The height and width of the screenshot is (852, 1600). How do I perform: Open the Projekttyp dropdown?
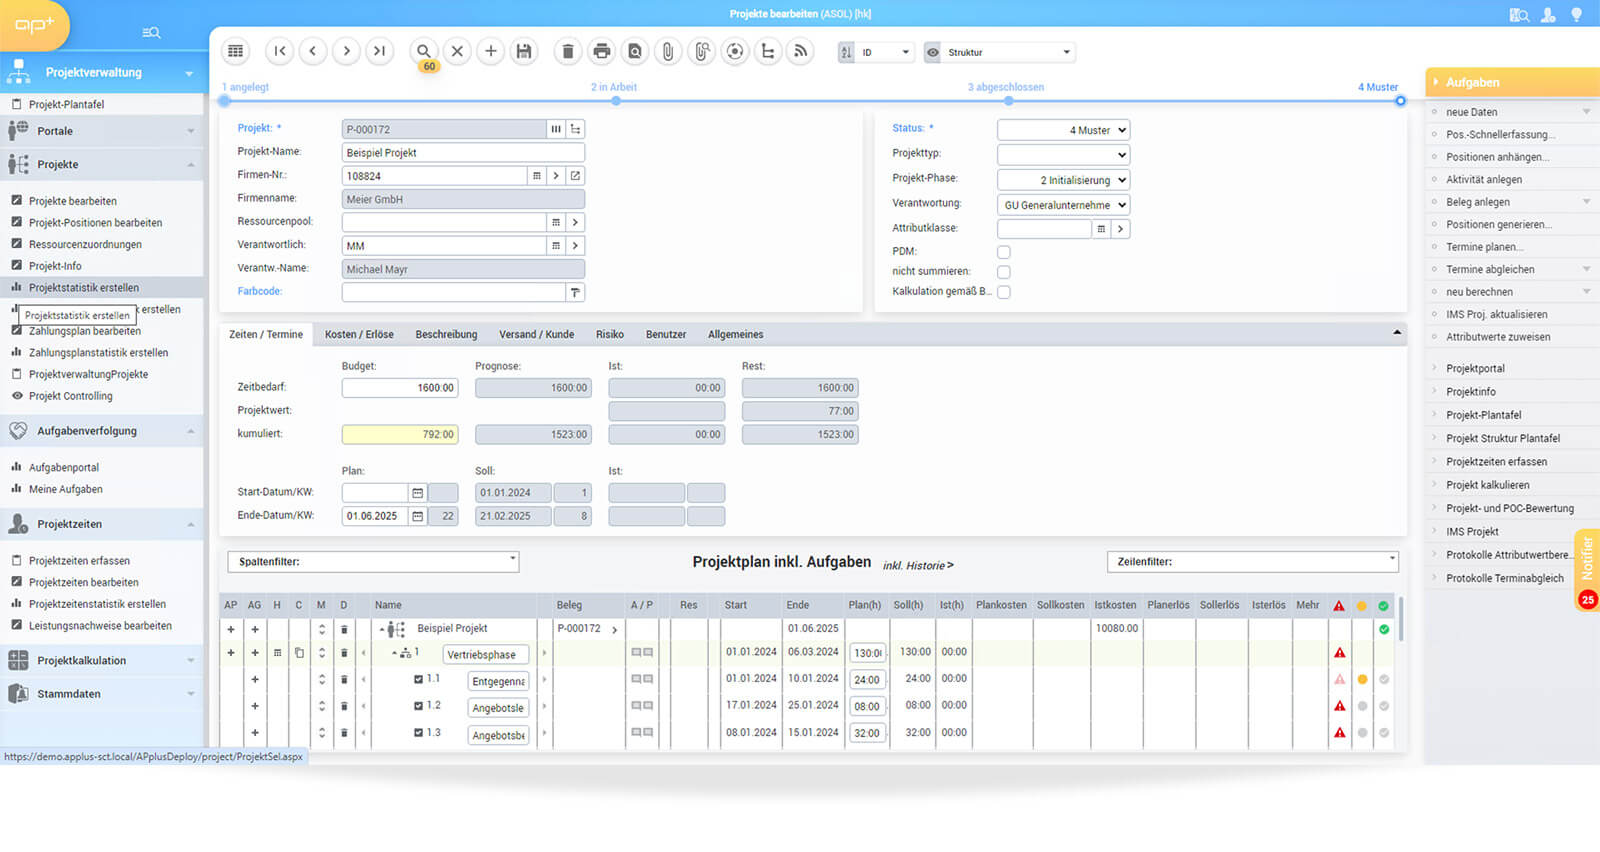1064,155
